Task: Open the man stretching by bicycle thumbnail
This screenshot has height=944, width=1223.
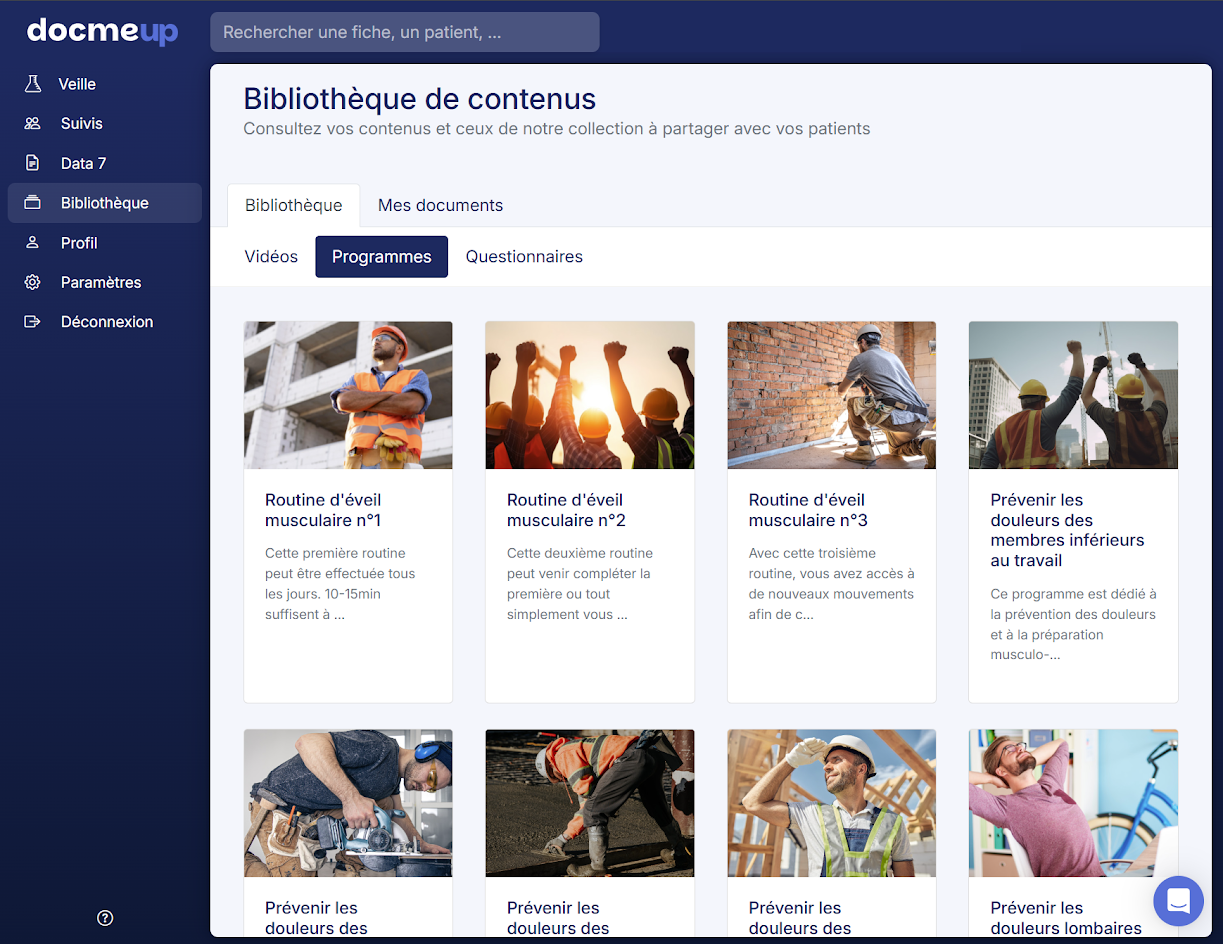Action: [1073, 803]
